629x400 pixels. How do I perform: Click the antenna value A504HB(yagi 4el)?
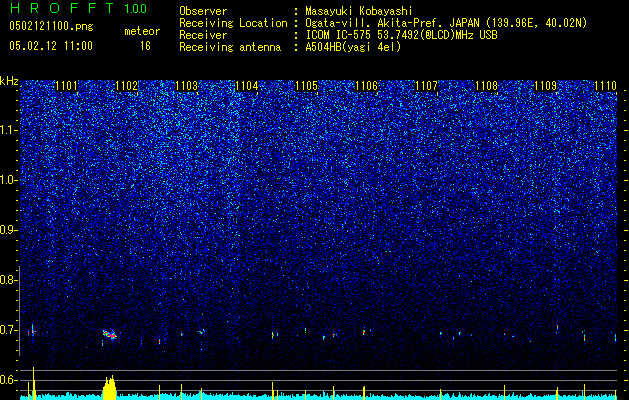click(353, 47)
